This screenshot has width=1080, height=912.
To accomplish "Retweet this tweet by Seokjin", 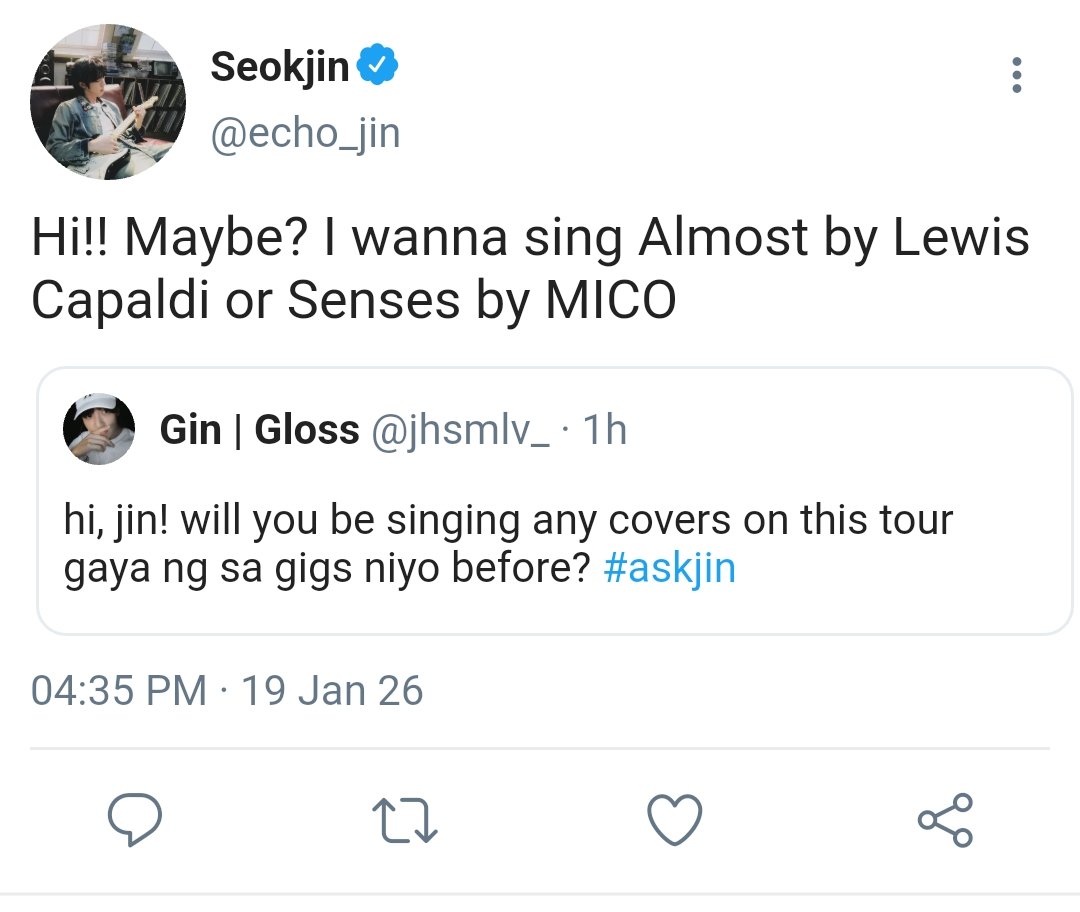I will (x=404, y=820).
